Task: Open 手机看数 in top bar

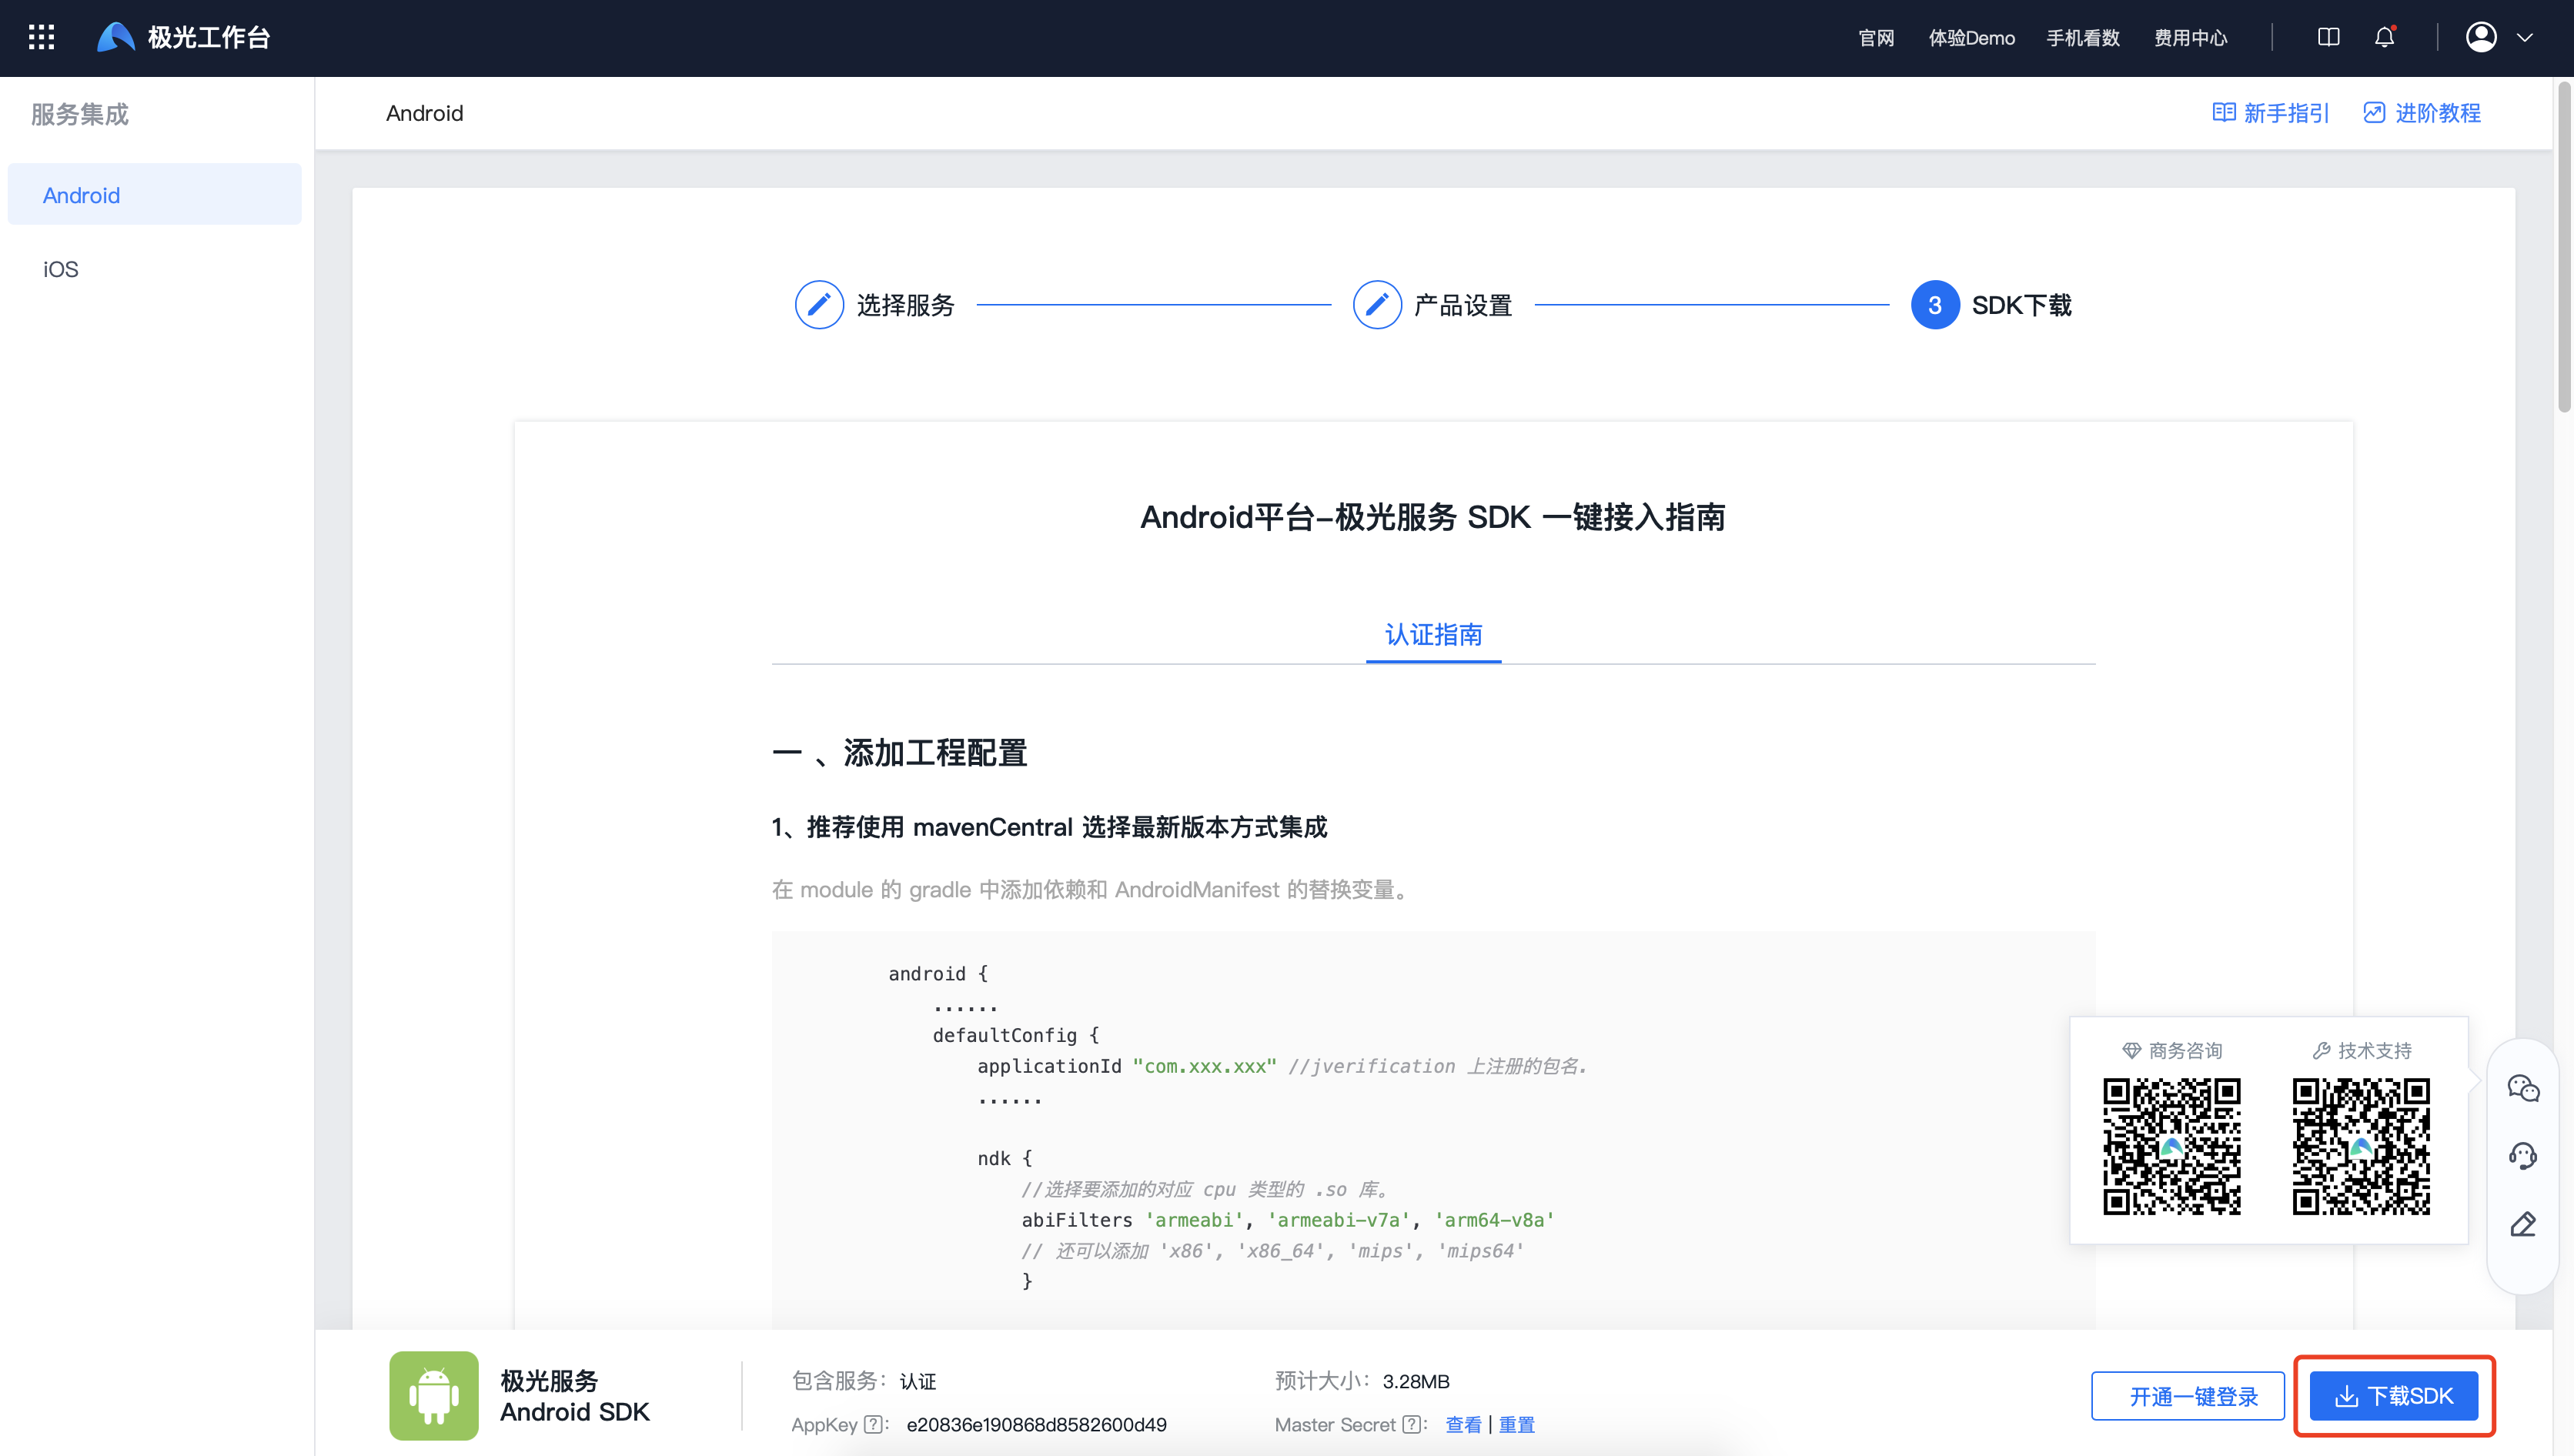Action: point(2083,38)
